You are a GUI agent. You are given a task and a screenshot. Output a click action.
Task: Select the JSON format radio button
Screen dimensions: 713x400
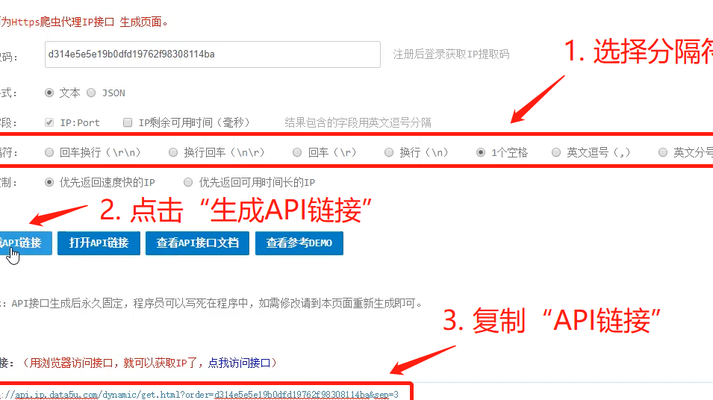click(91, 93)
